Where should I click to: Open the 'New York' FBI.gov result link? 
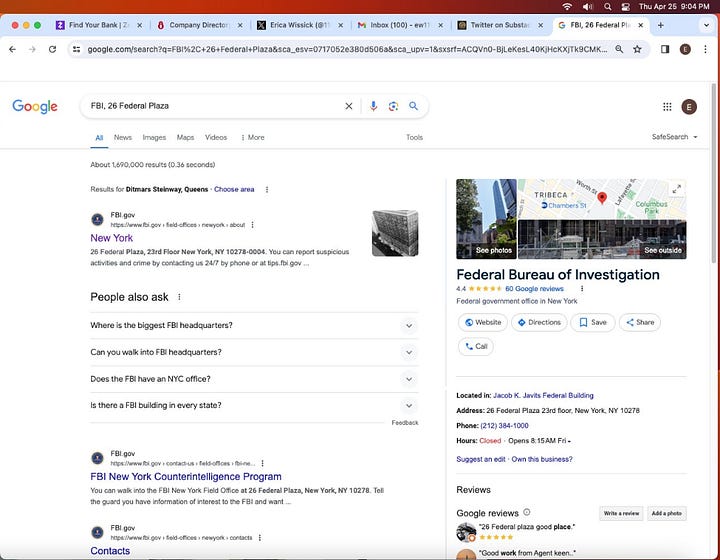coord(112,238)
